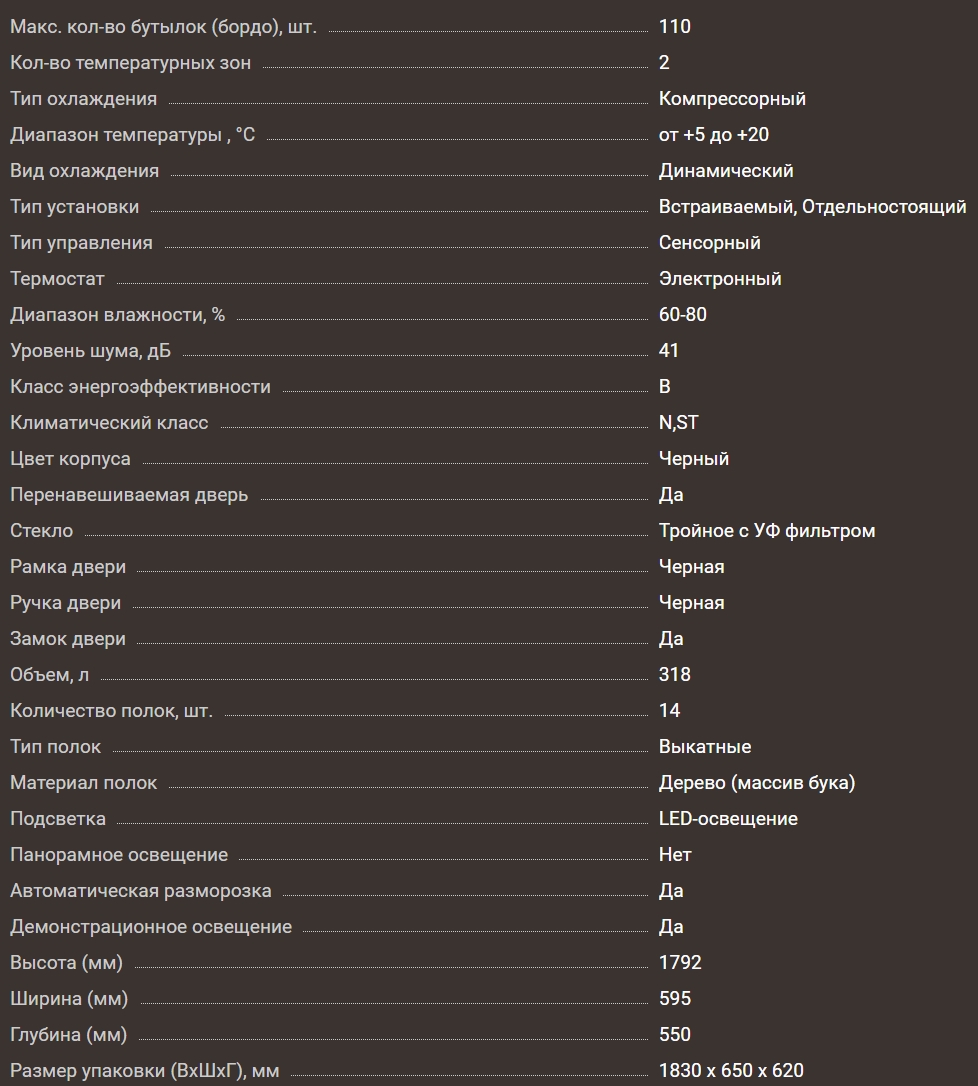Select the temperature range value 'от +5 до +20'

[x=713, y=135]
